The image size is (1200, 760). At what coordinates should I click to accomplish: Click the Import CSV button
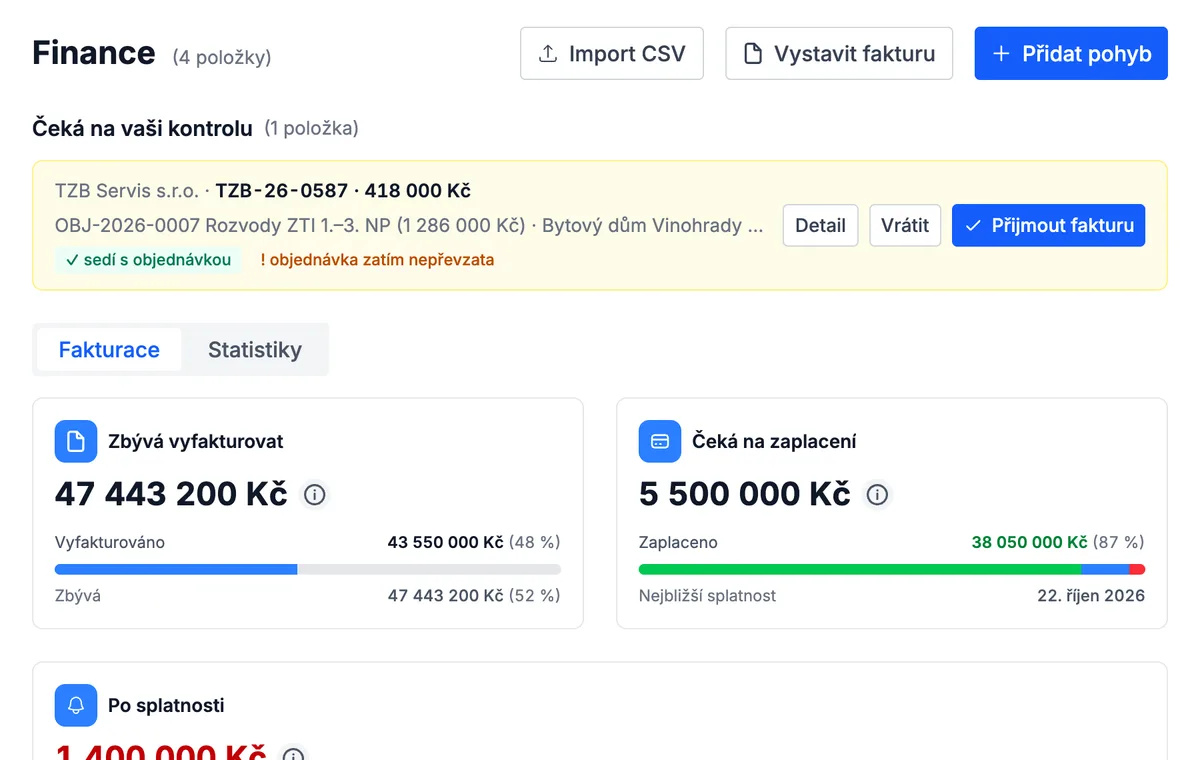[611, 53]
